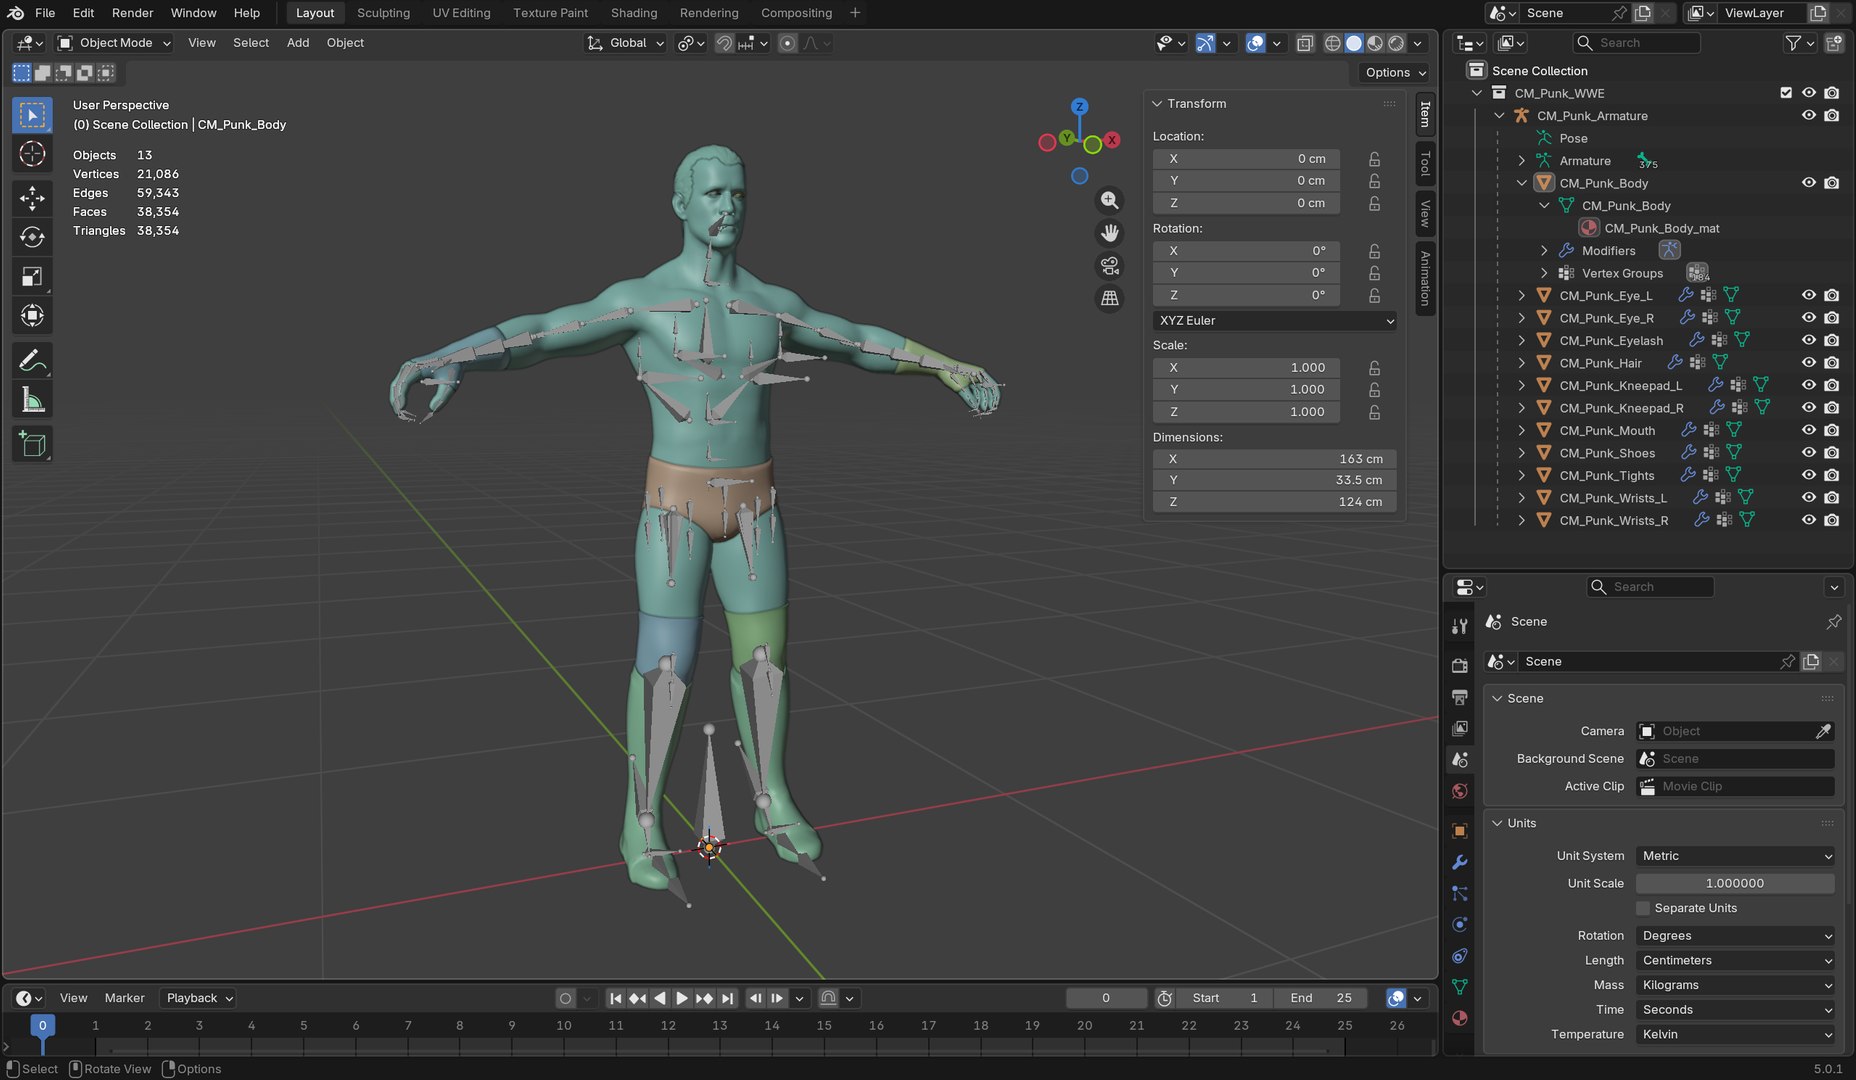Play the animation forward

click(681, 998)
